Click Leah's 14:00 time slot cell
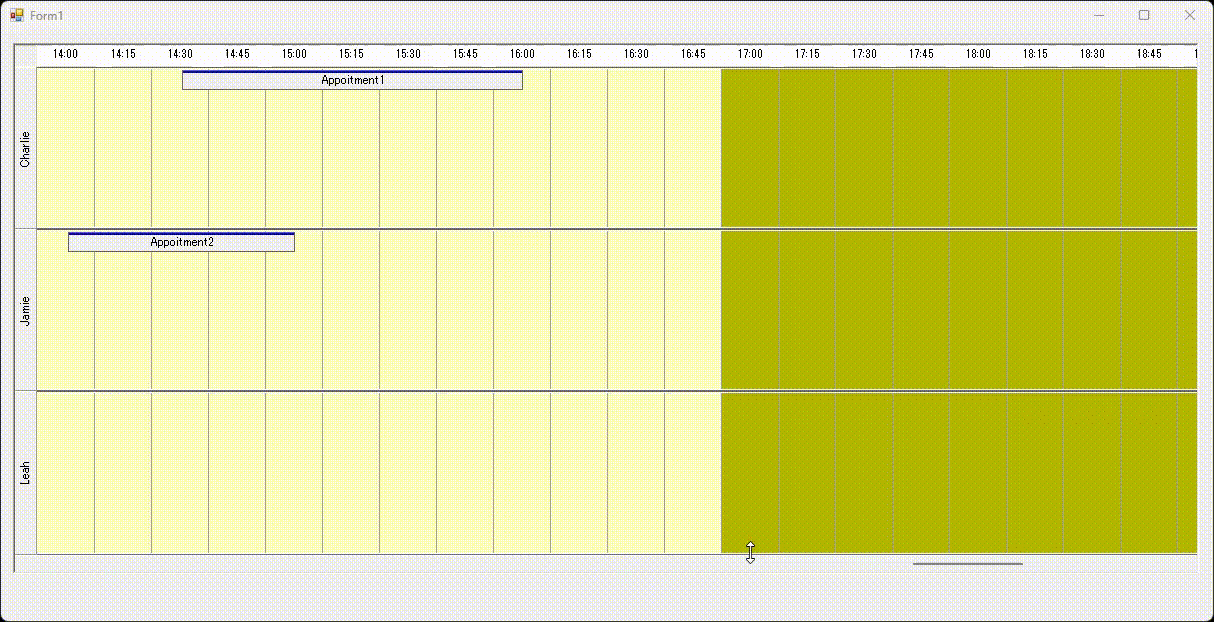The image size is (1214, 622). coord(66,472)
